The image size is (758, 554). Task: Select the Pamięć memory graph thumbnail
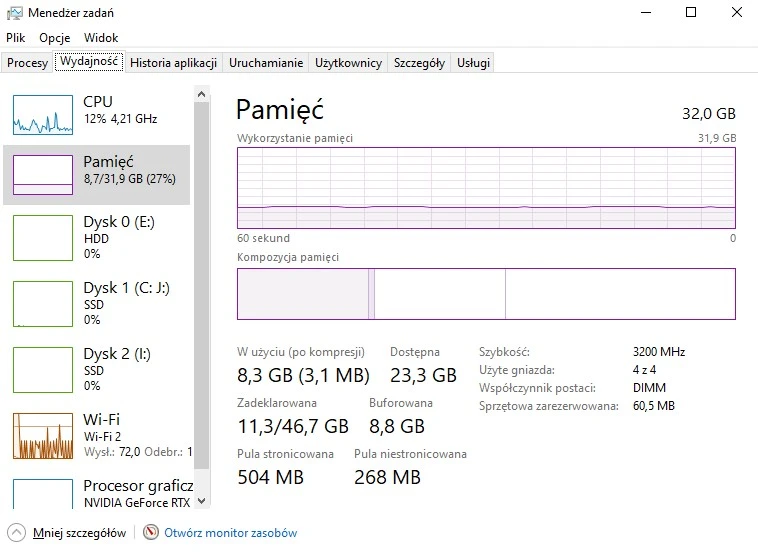[43, 175]
